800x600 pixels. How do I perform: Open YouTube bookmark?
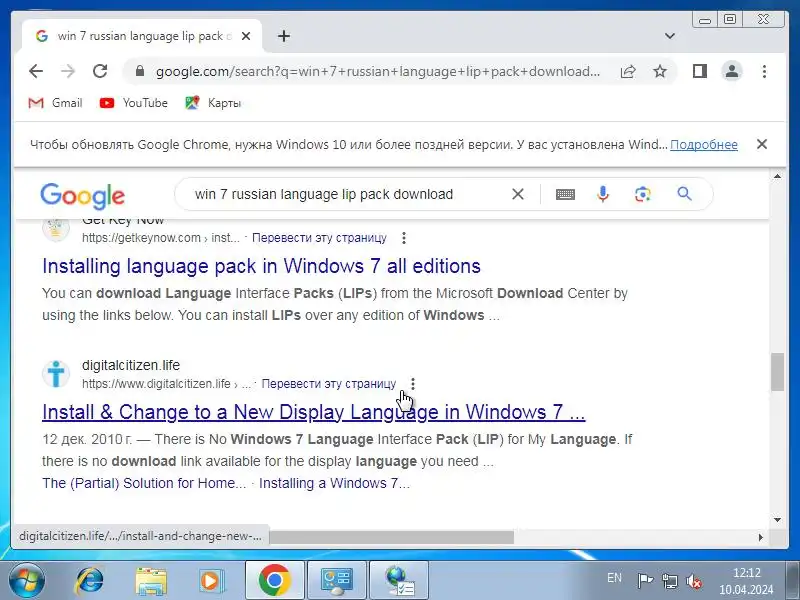coord(134,103)
